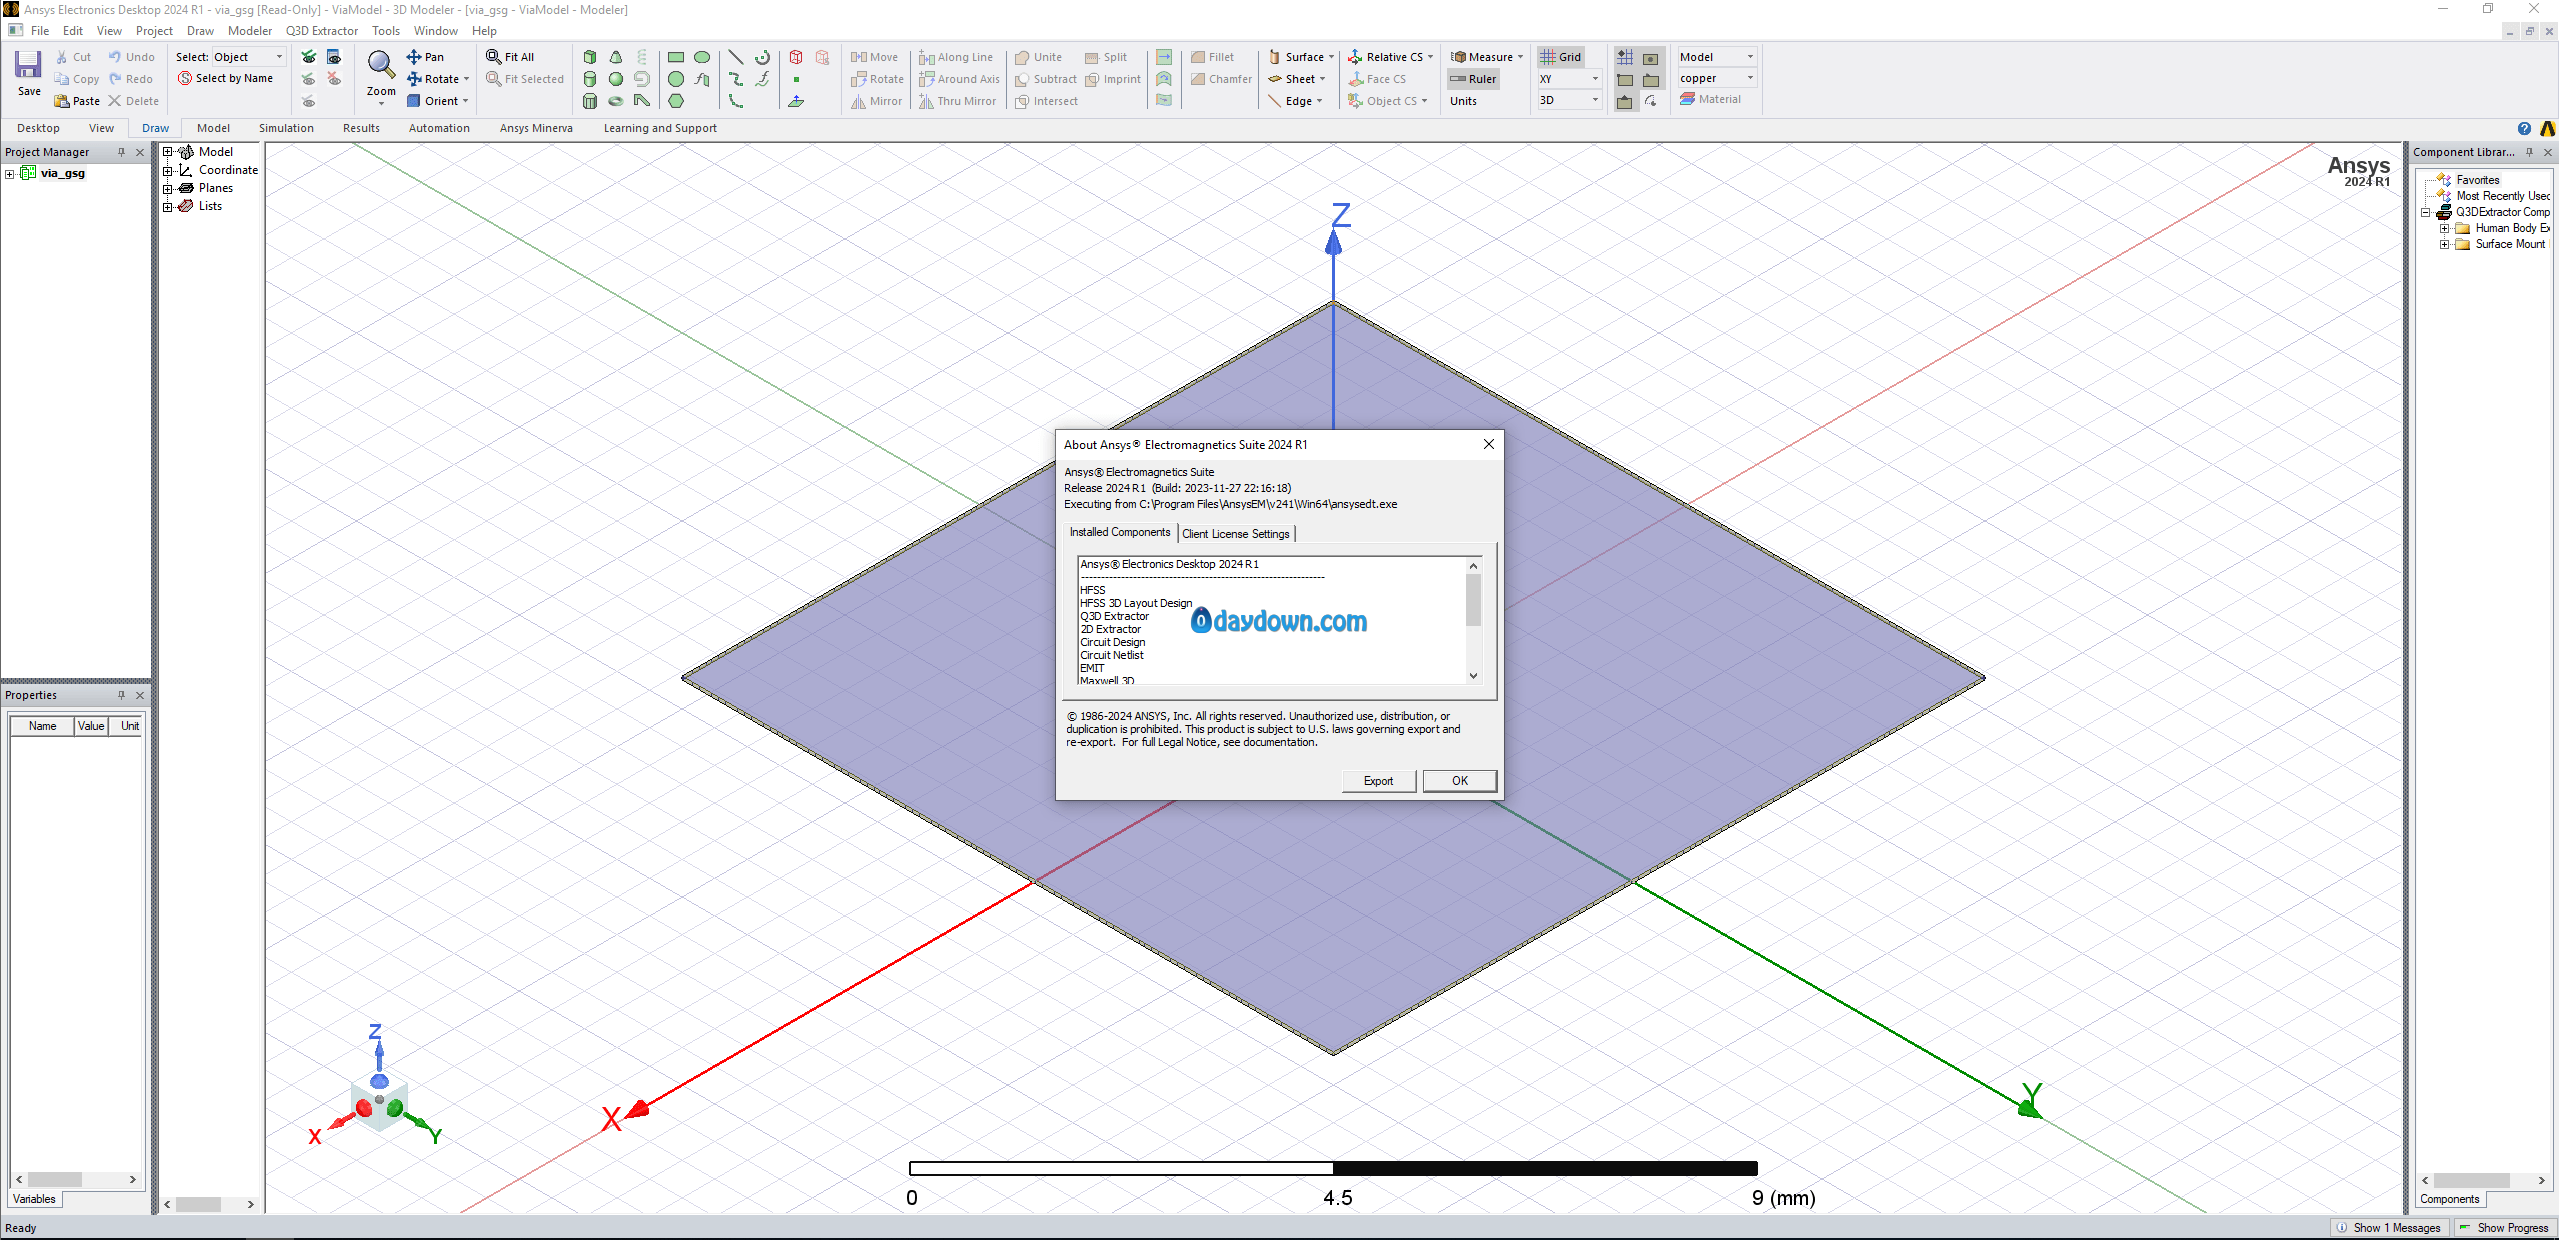Toggle show objects in active view icon
The height and width of the screenshot is (1240, 2559).
pos(334,57)
